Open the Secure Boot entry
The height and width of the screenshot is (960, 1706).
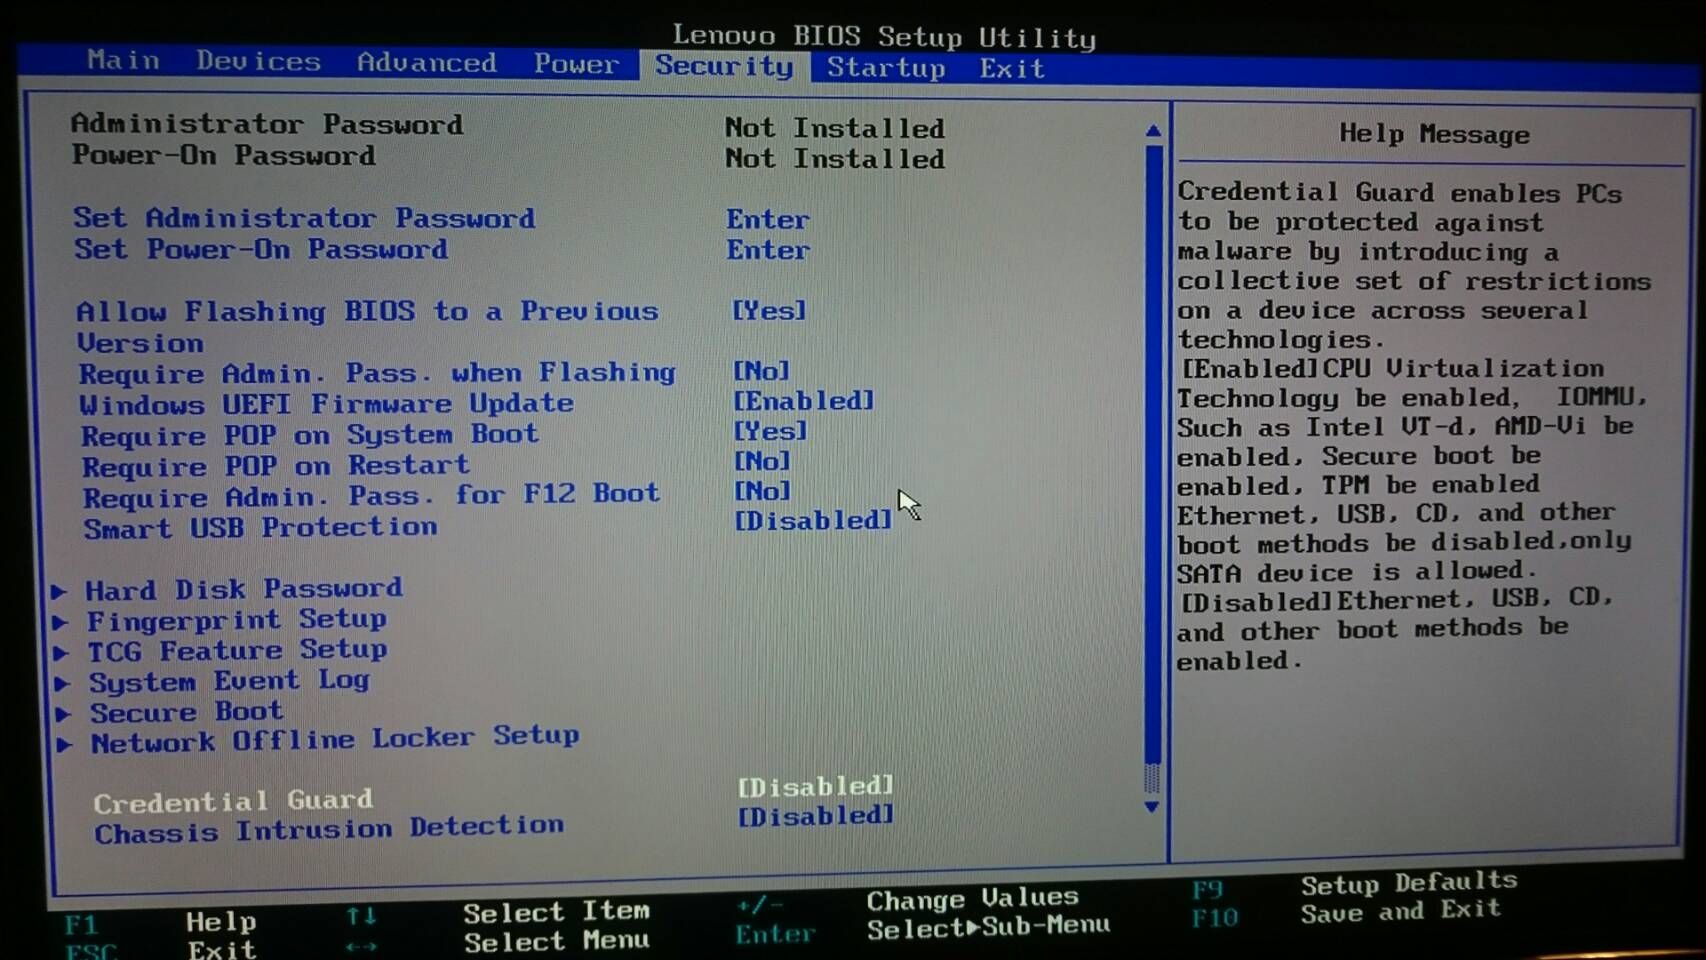point(187,712)
